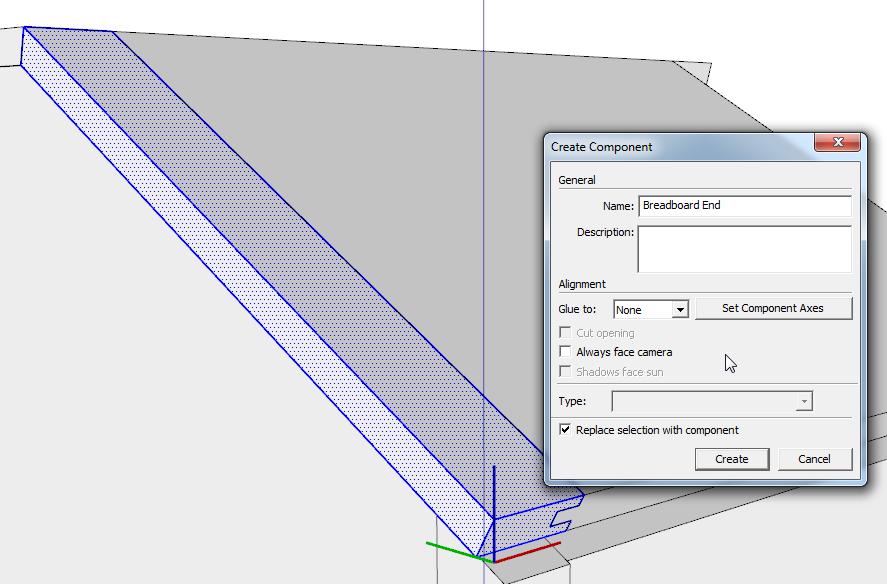Image resolution: width=887 pixels, height=584 pixels.
Task: Click the Set Component Axes button
Action: 773,308
